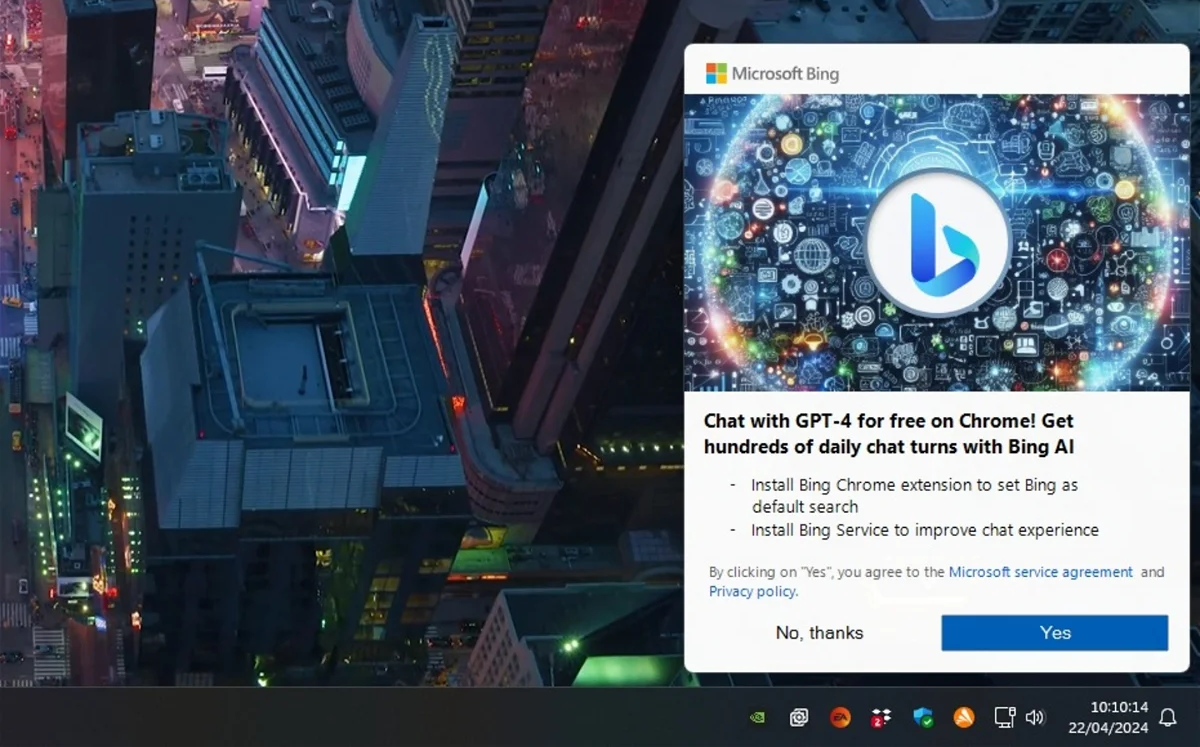Image resolution: width=1200 pixels, height=747 pixels.
Task: Click the large Bing logo banner image
Action: tap(937, 243)
